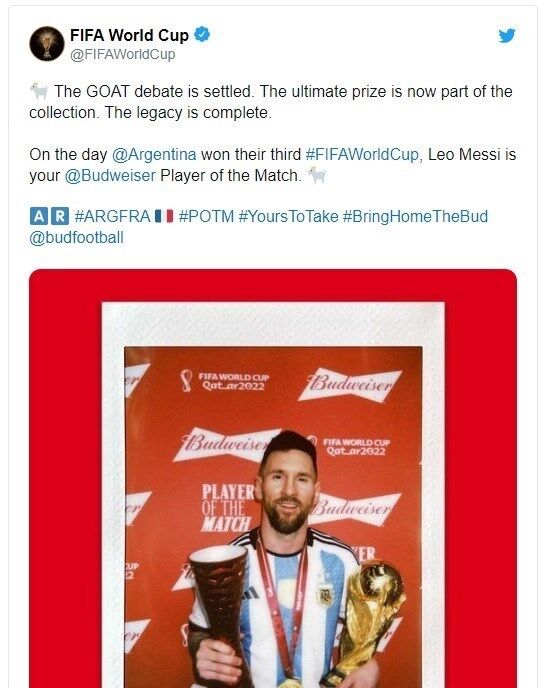Click the goat emoji after 'Player of the Match.'
The height and width of the screenshot is (688, 541).
(317, 176)
